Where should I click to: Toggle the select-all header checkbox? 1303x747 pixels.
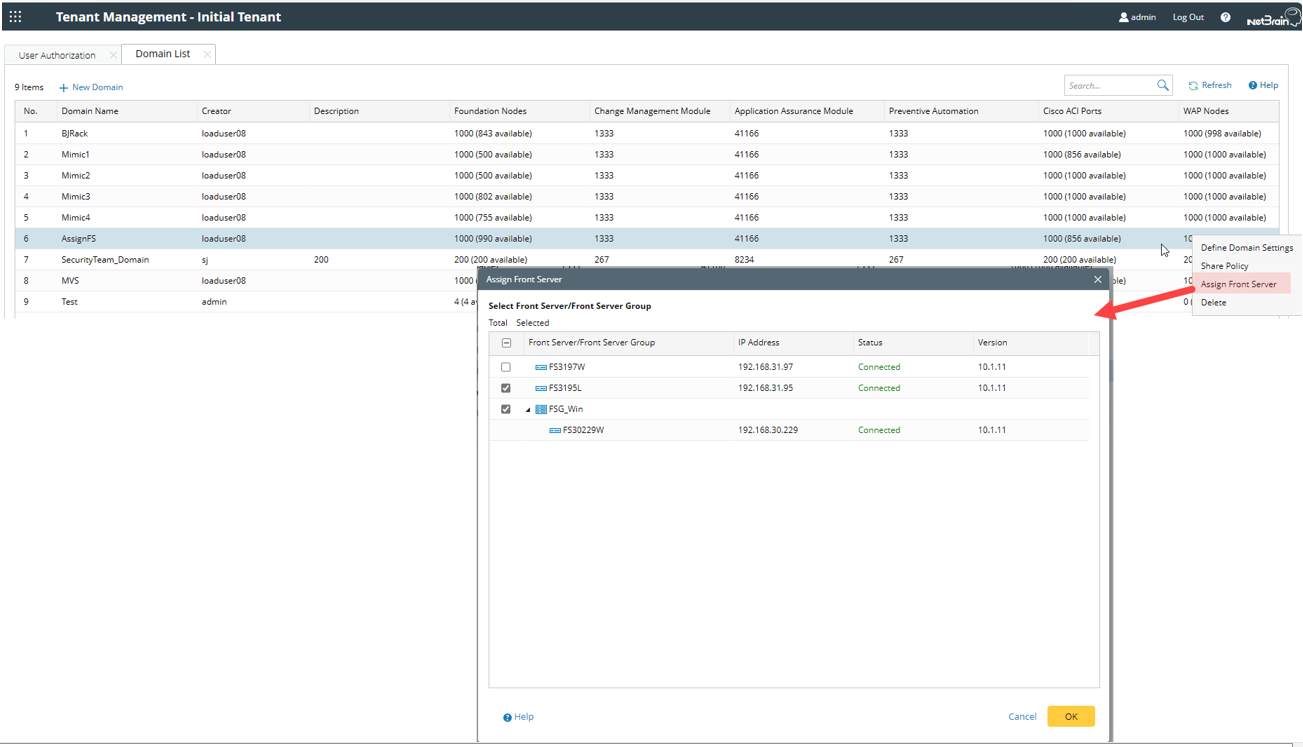(x=506, y=343)
